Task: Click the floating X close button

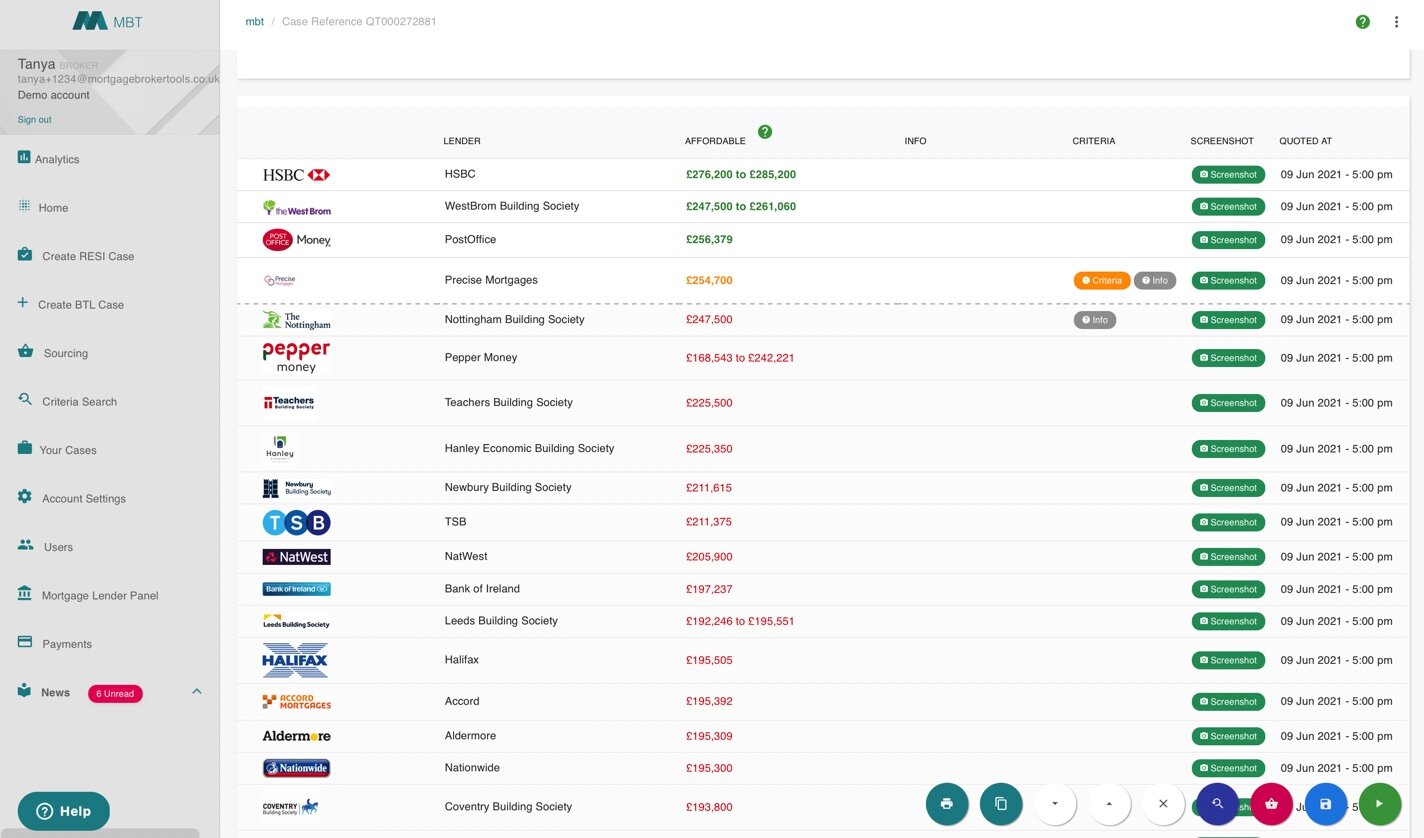Action: [1163, 803]
